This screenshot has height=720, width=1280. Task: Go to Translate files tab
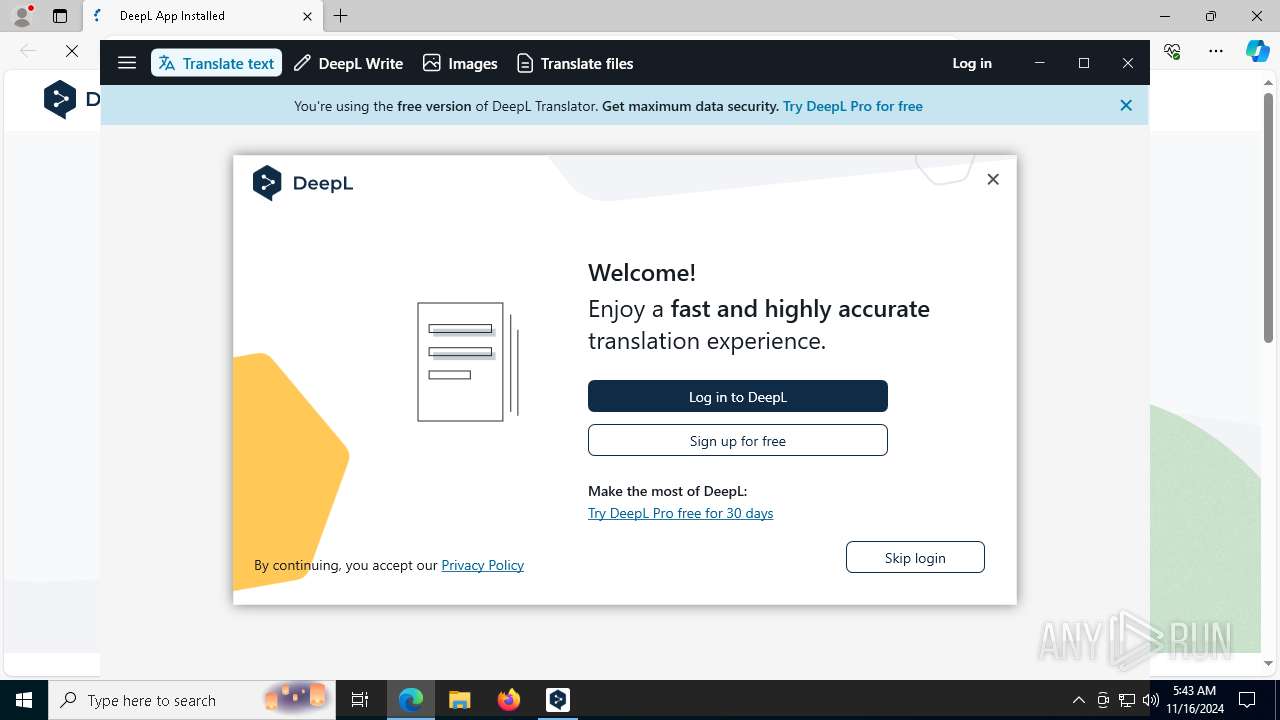(575, 63)
